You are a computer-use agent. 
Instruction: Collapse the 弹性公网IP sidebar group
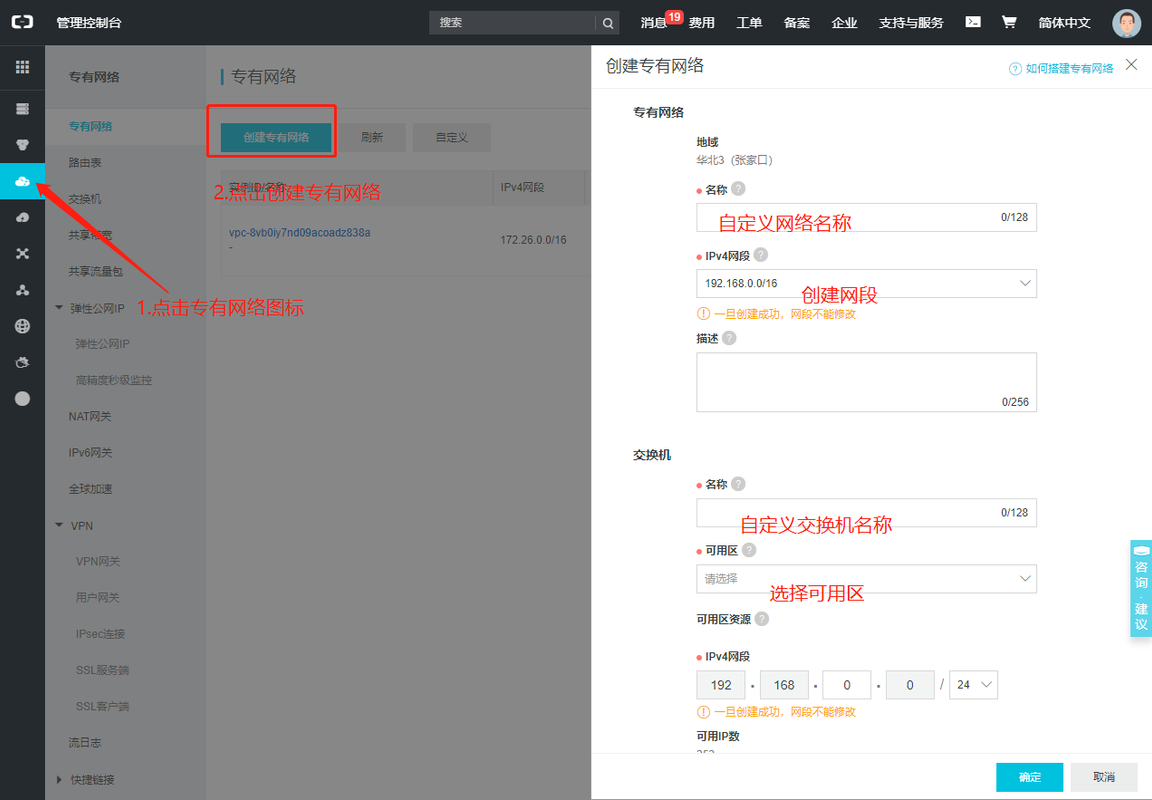[x=59, y=308]
